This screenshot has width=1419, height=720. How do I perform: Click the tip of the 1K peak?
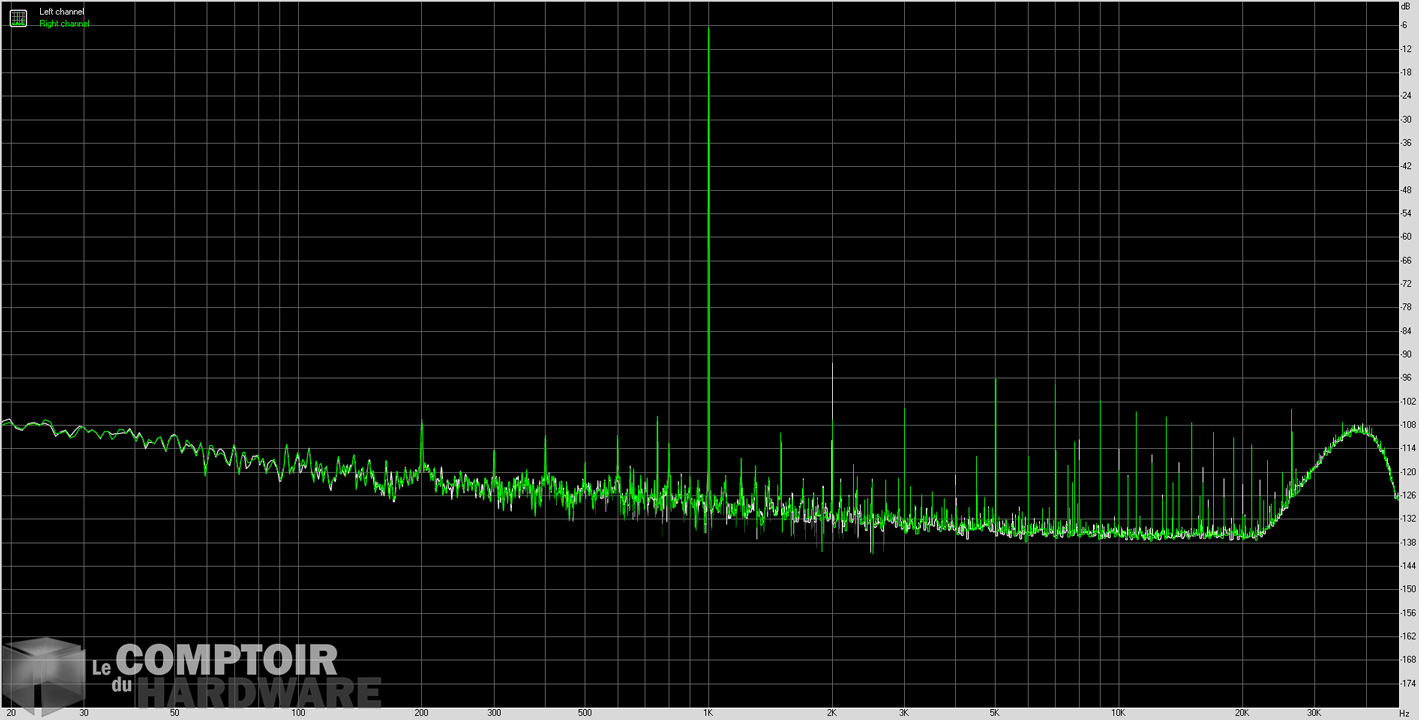708,27
